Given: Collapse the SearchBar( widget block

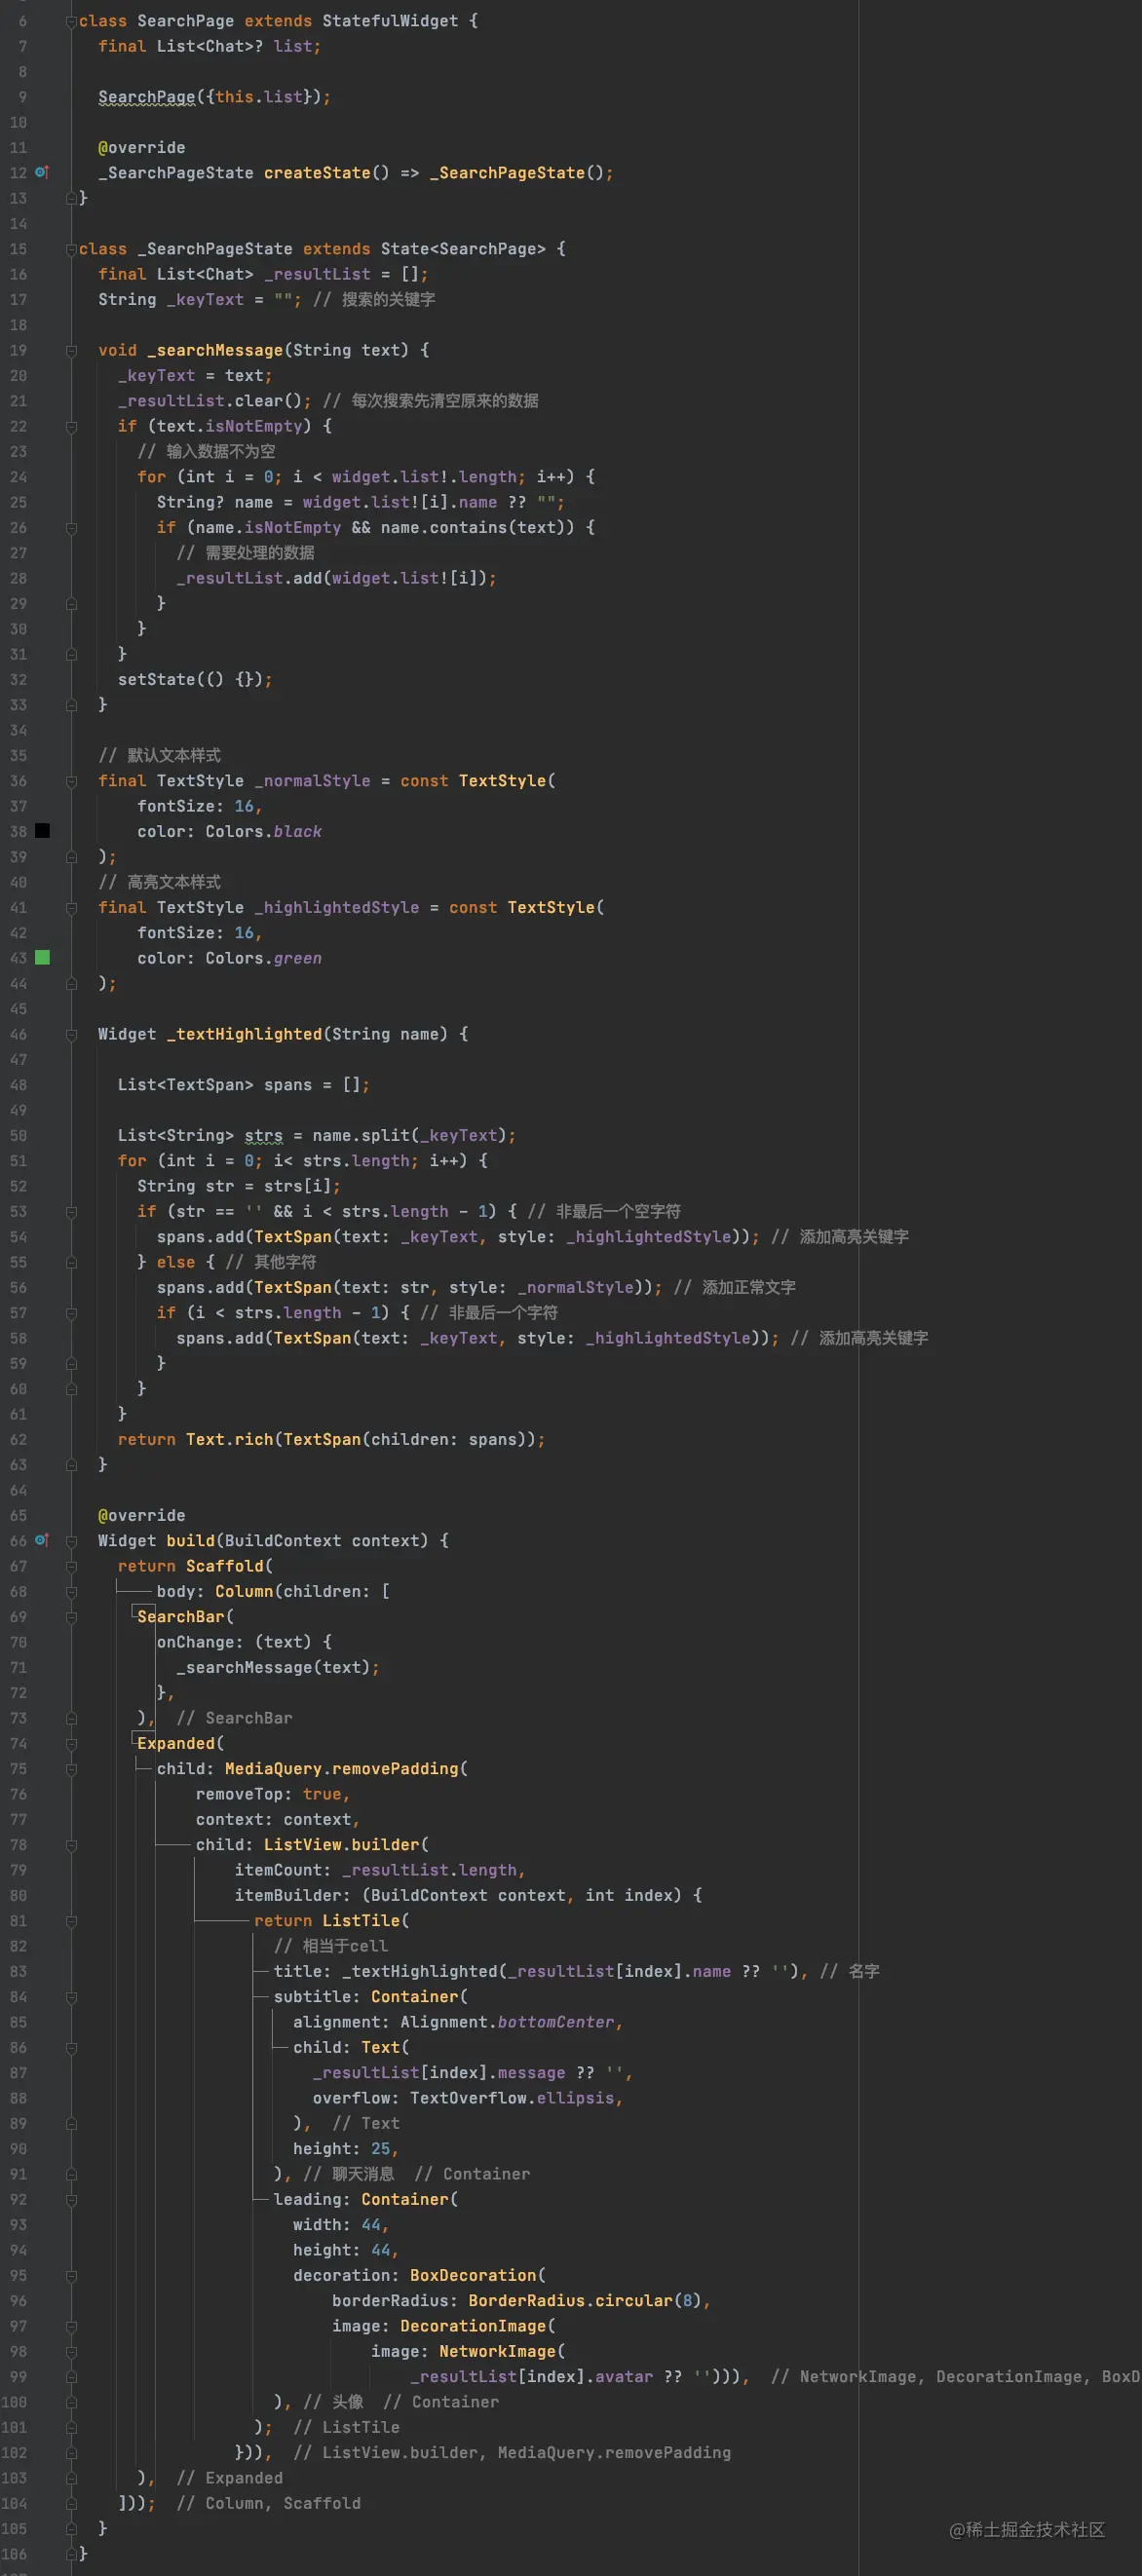Looking at the screenshot, I should [71, 1616].
